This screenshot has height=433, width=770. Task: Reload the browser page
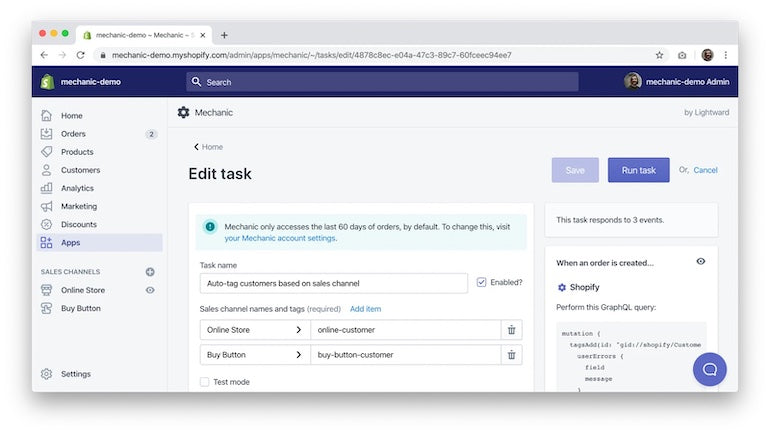pyautogui.click(x=80, y=55)
